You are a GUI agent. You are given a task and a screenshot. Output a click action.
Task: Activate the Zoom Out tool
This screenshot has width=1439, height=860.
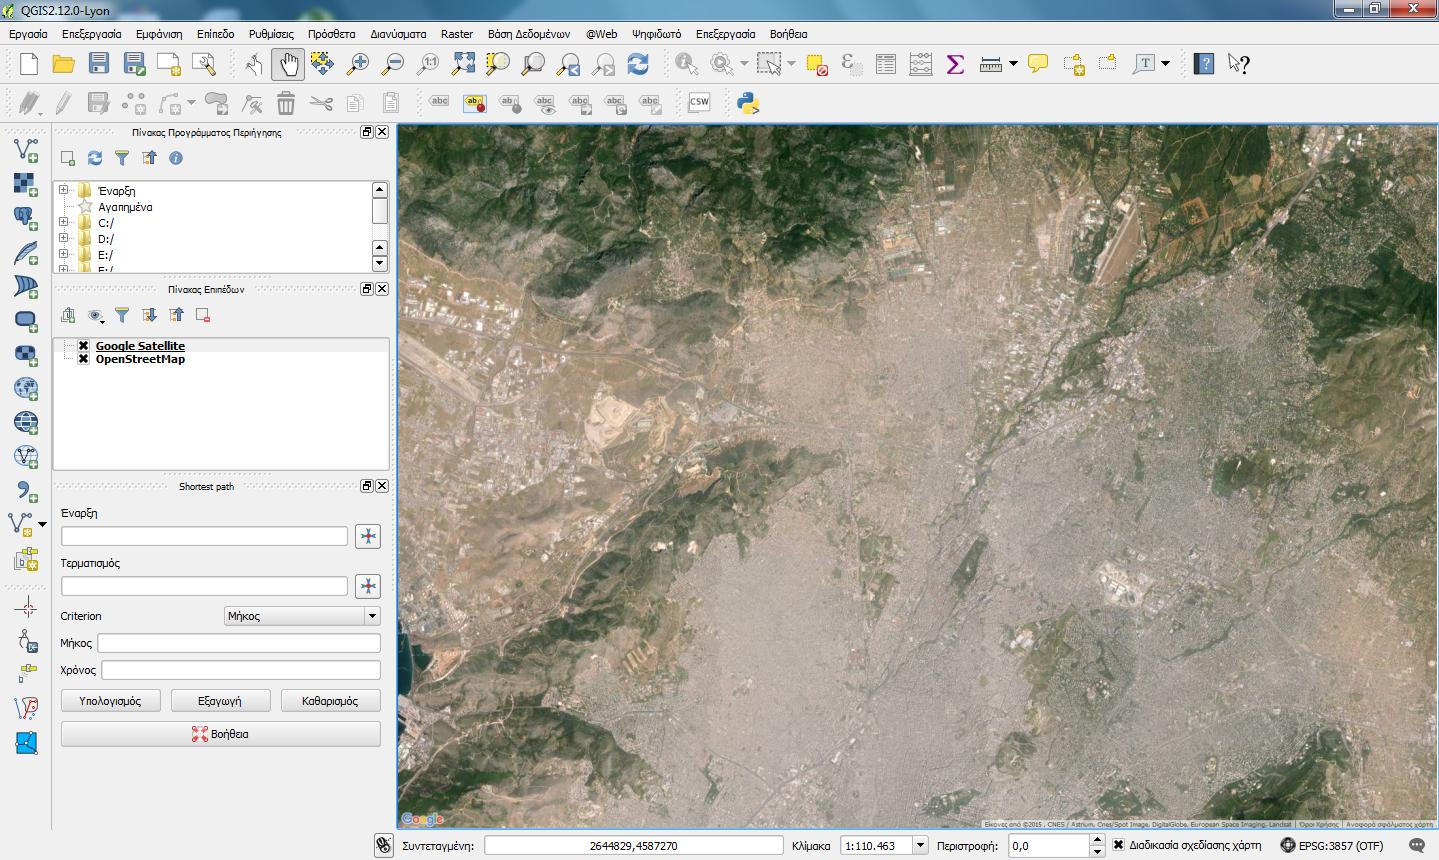[x=393, y=64]
